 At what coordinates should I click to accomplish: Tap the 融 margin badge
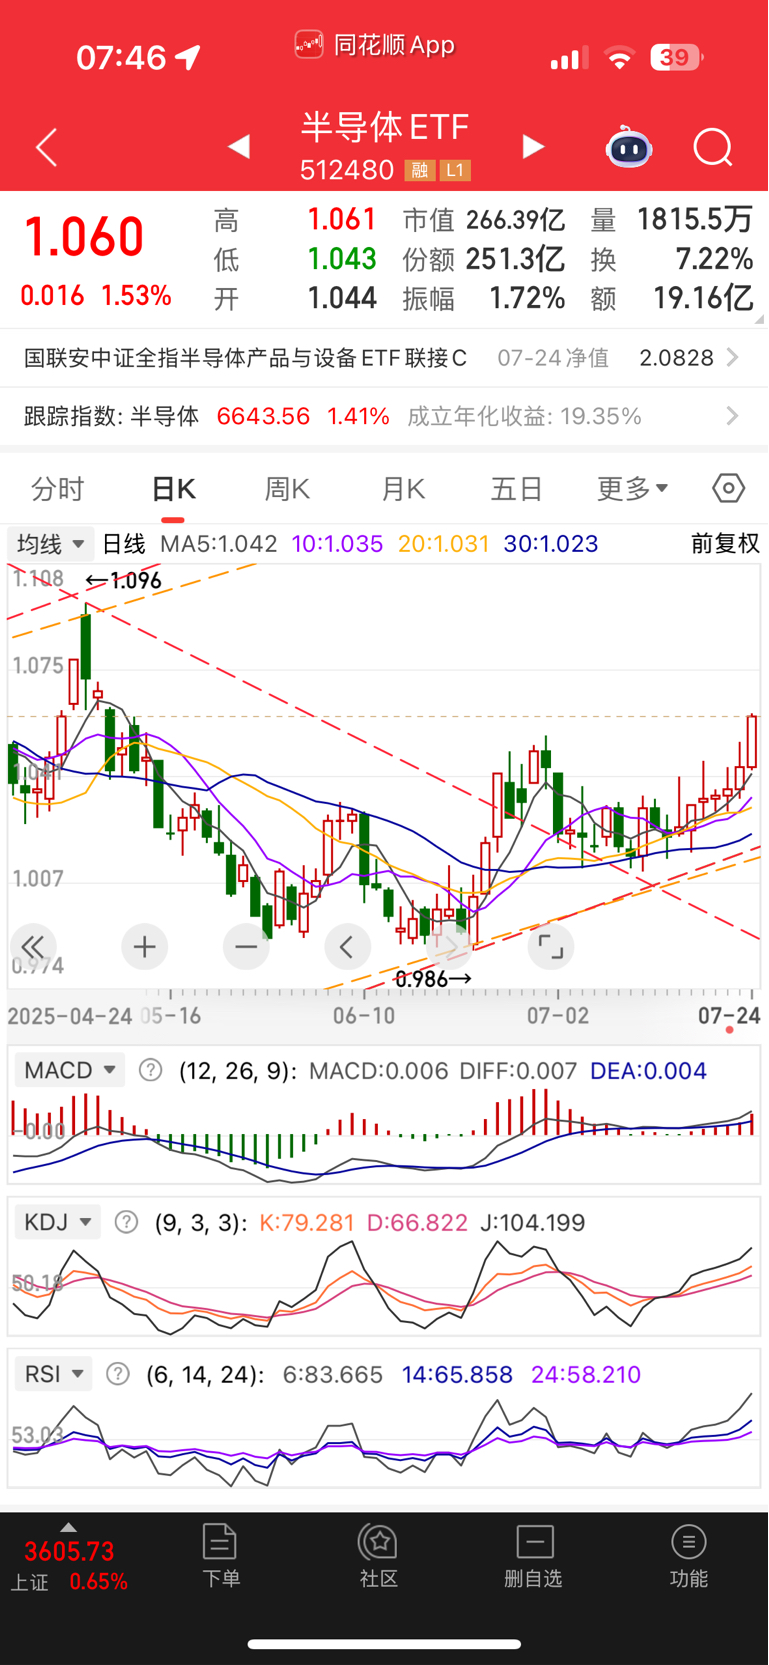point(419,171)
